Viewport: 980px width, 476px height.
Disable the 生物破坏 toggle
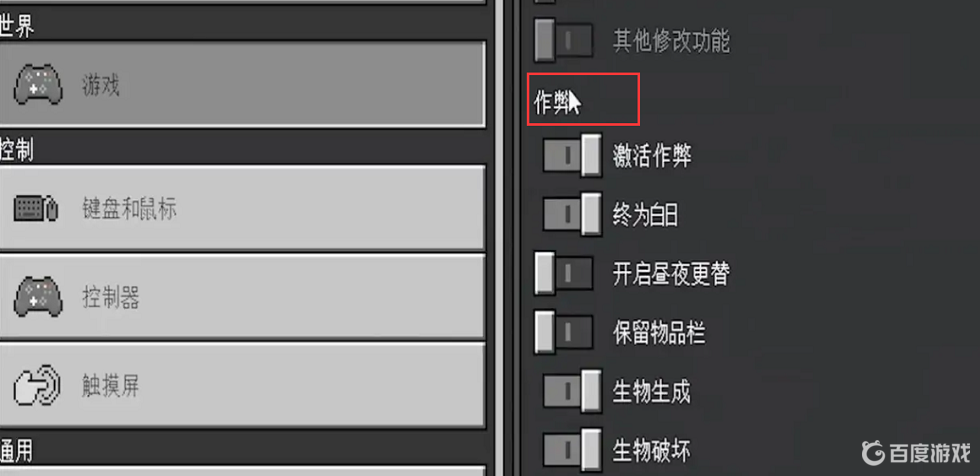click(572, 450)
